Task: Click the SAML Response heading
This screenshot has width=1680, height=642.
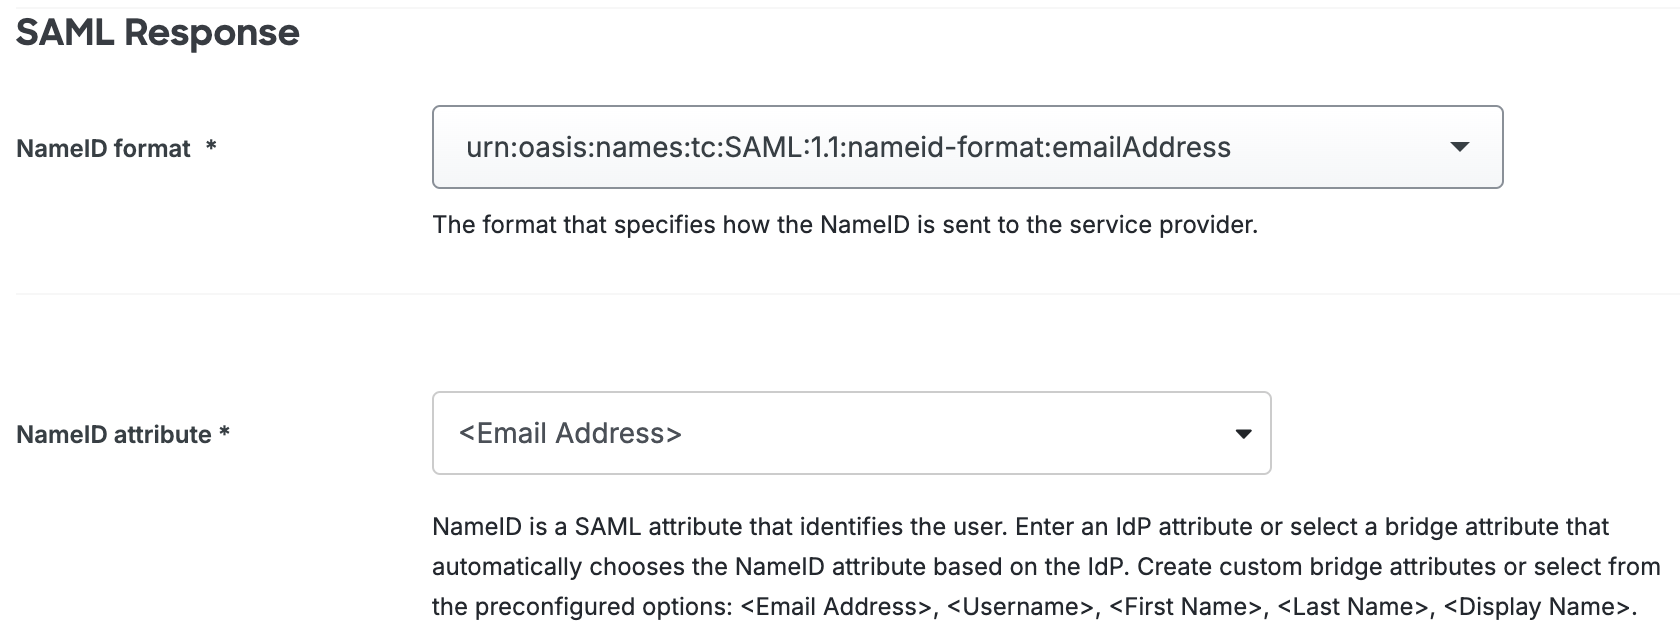Action: (158, 33)
